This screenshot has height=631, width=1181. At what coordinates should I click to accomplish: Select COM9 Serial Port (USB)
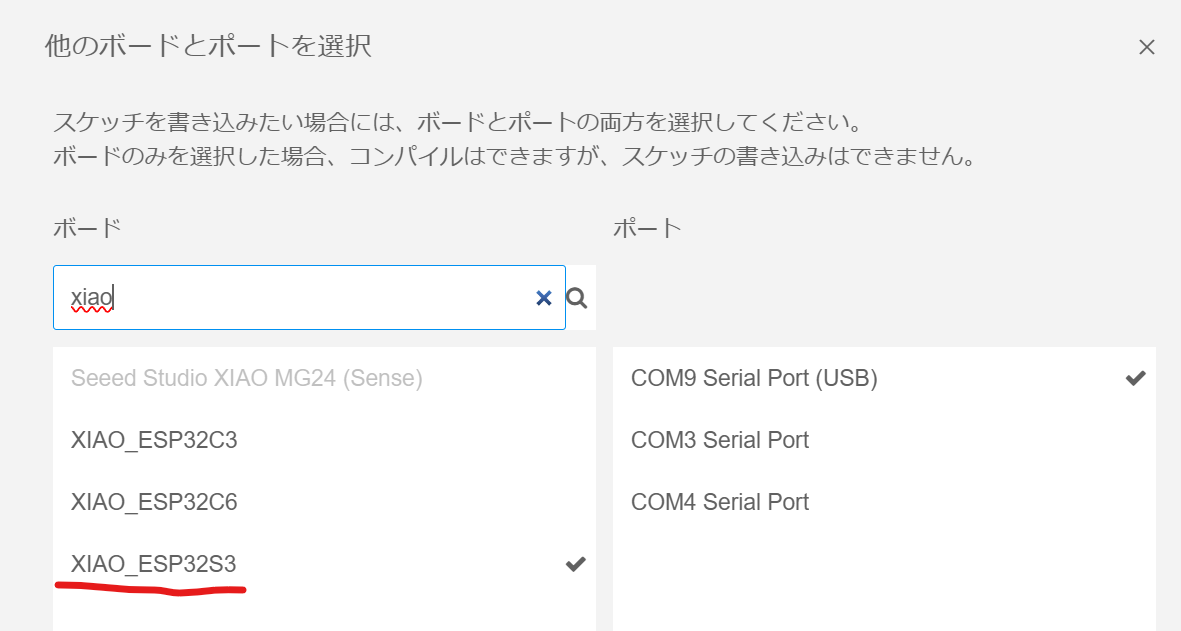pyautogui.click(x=884, y=378)
